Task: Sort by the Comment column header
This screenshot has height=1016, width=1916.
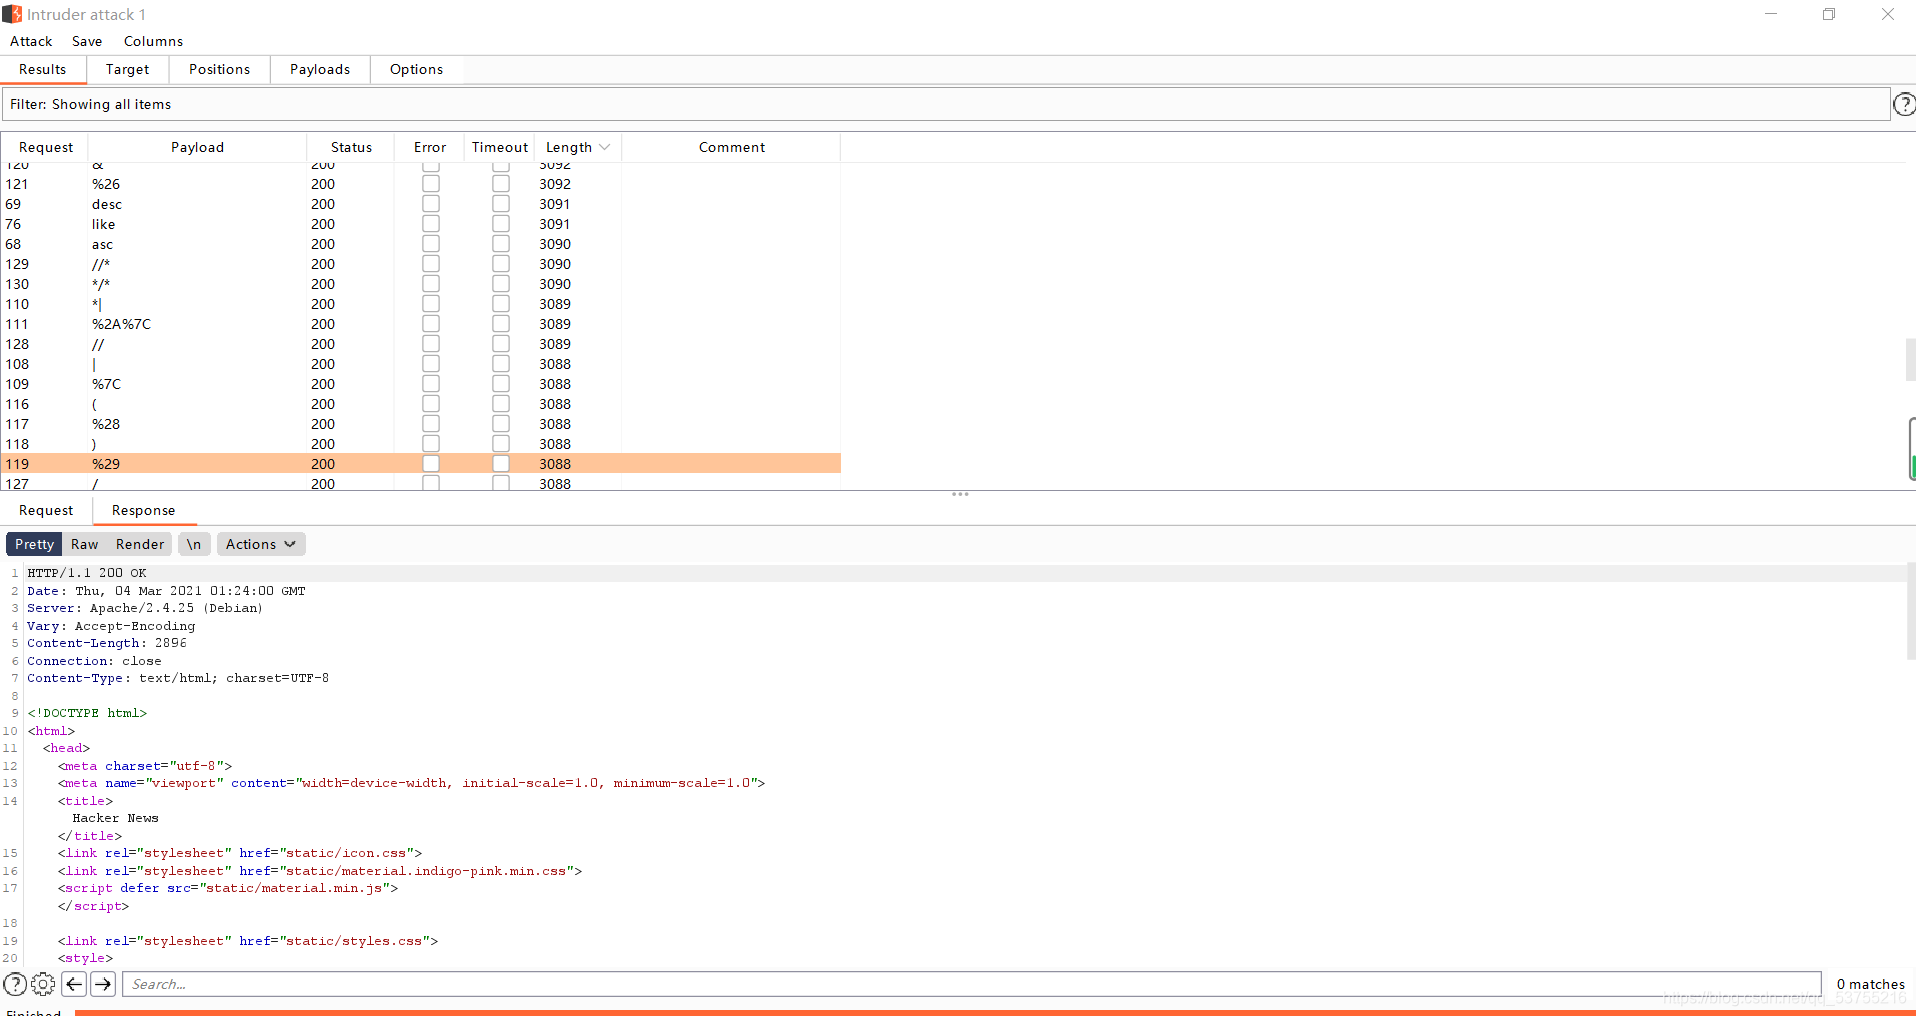Action: [x=732, y=147]
